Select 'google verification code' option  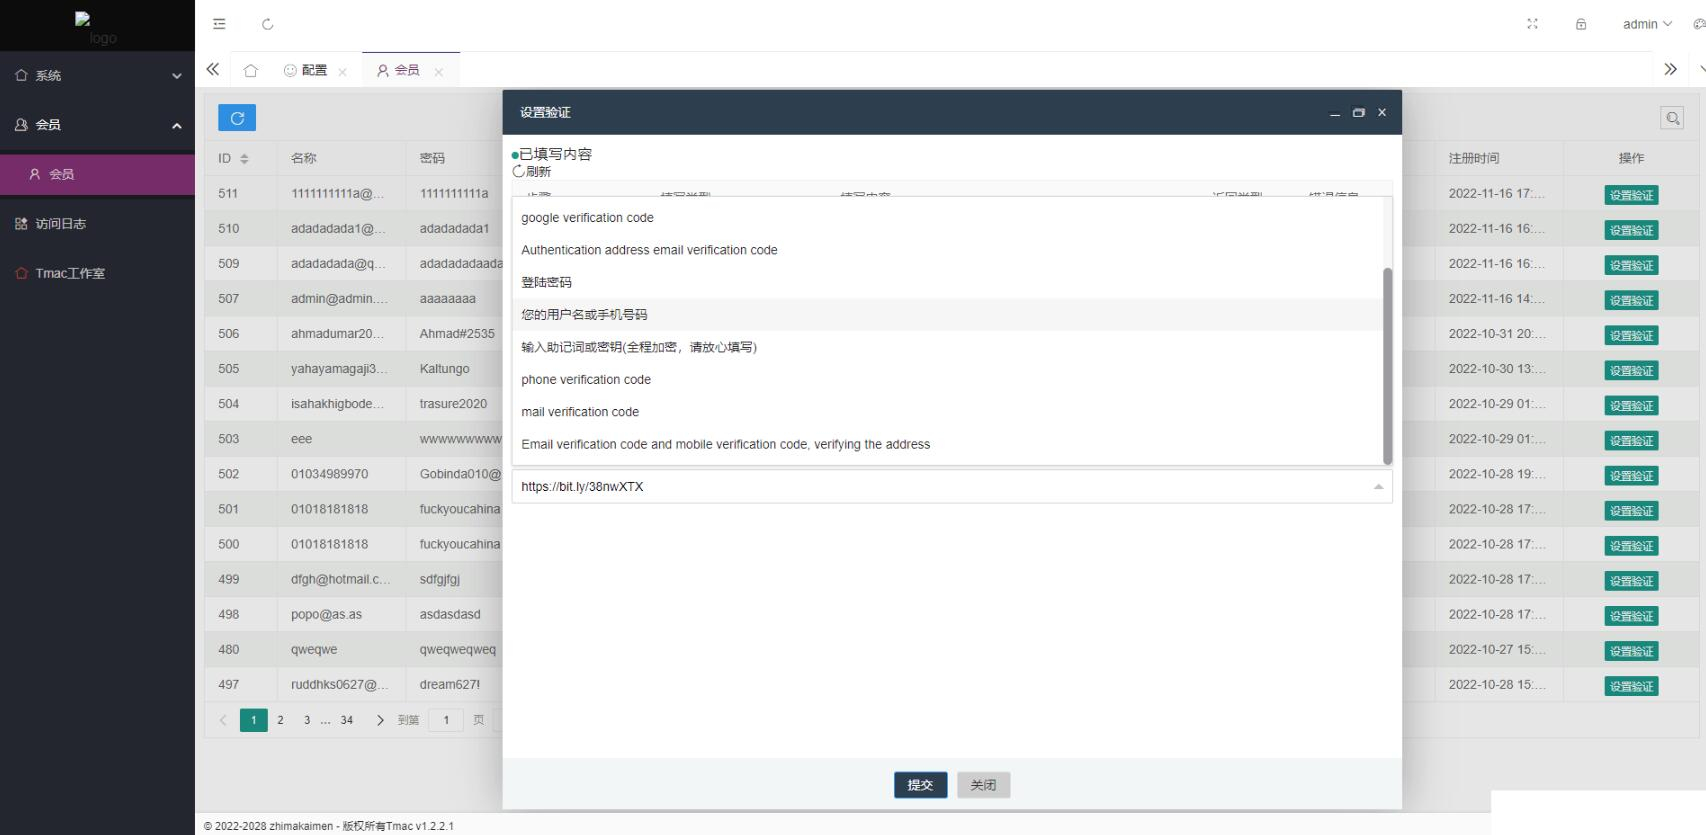(587, 218)
